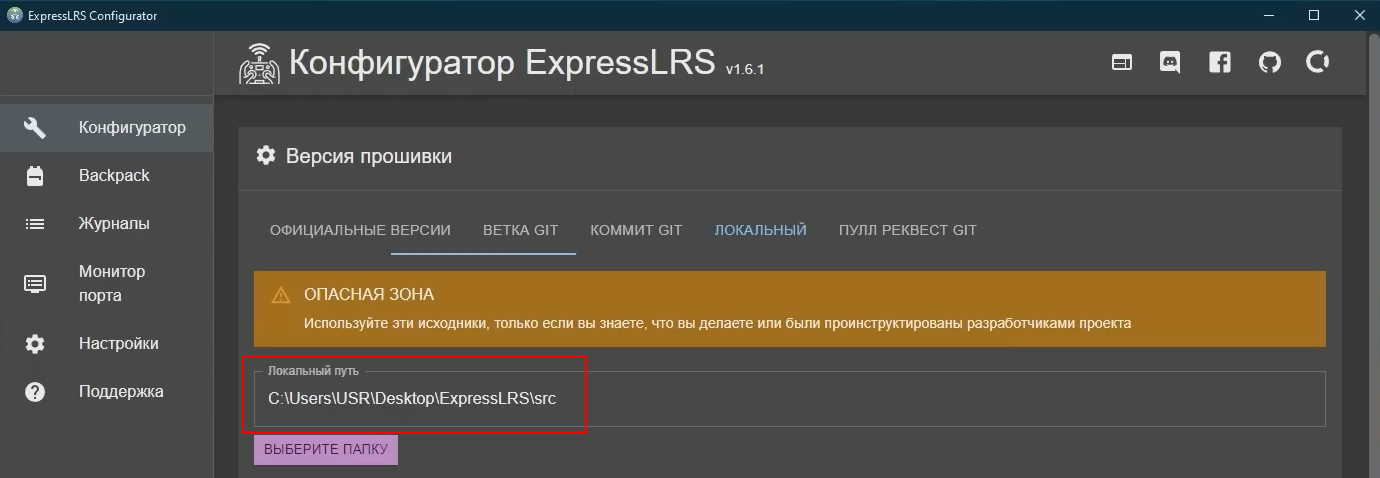Click the gear icon beside Настройки
Viewport: 1380px width, 478px height.
pyautogui.click(x=35, y=344)
